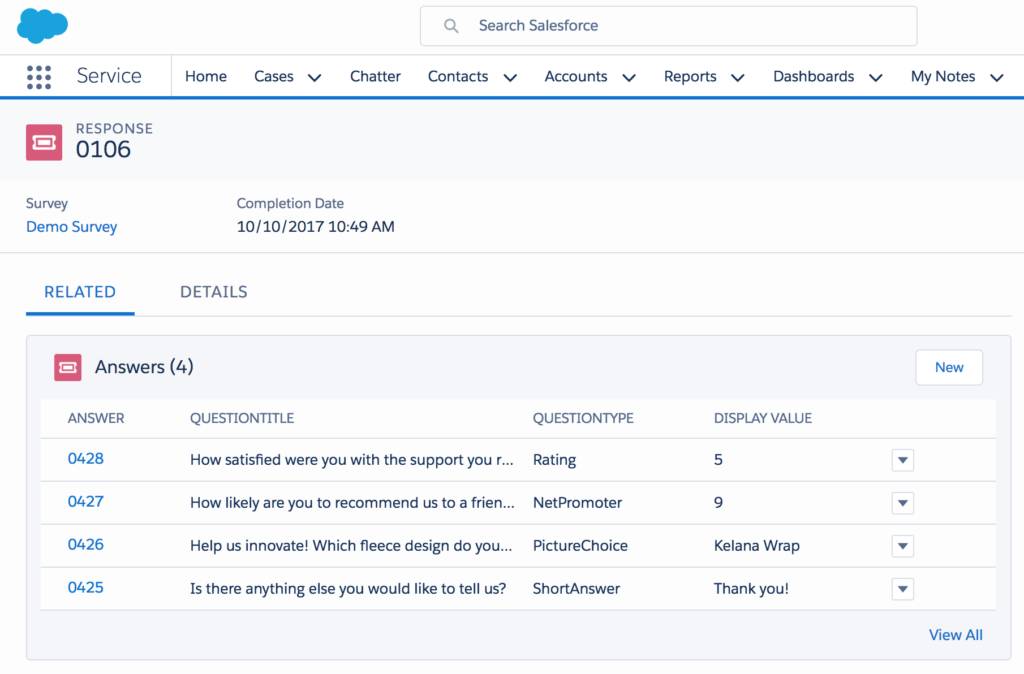This screenshot has height=674, width=1024.
Task: Open row actions menu for answer 0425
Action: coord(903,589)
